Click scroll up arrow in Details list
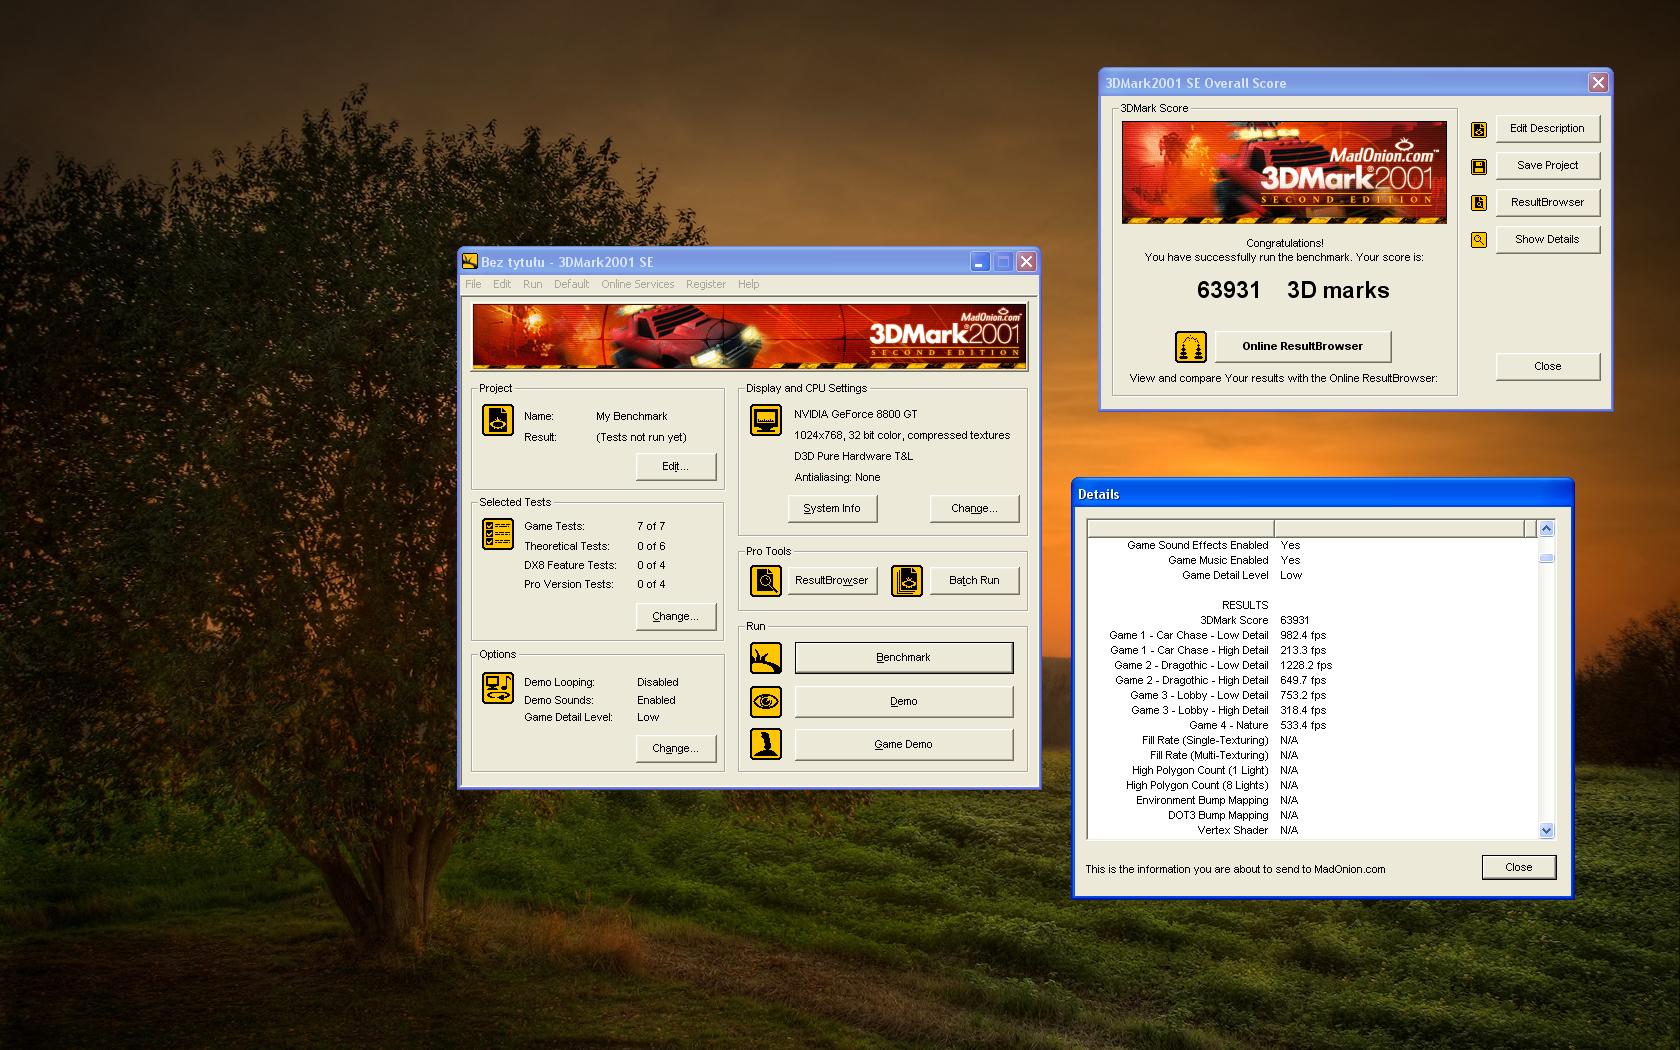Viewport: 1680px width, 1050px height. pos(1547,528)
